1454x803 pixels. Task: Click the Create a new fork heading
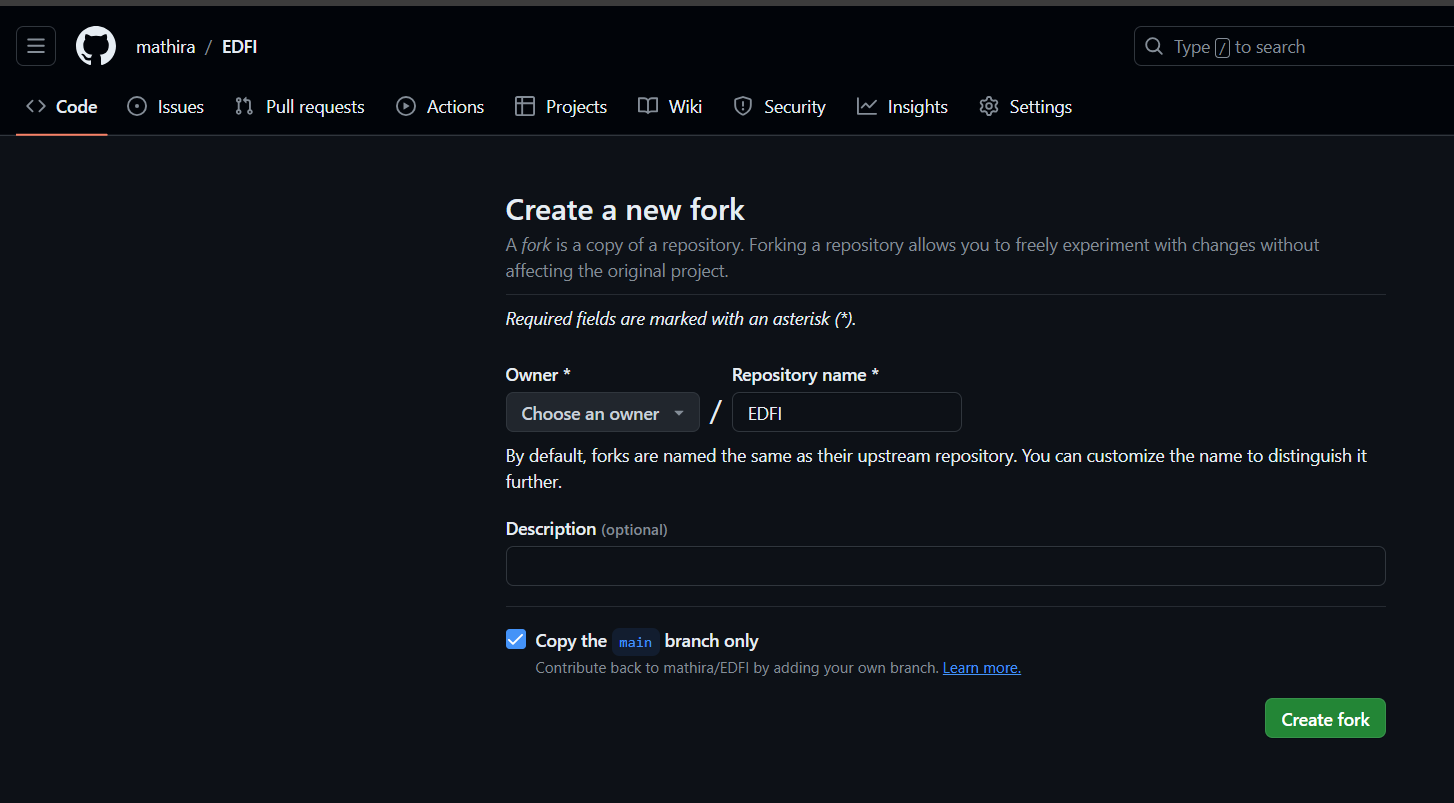tap(625, 210)
